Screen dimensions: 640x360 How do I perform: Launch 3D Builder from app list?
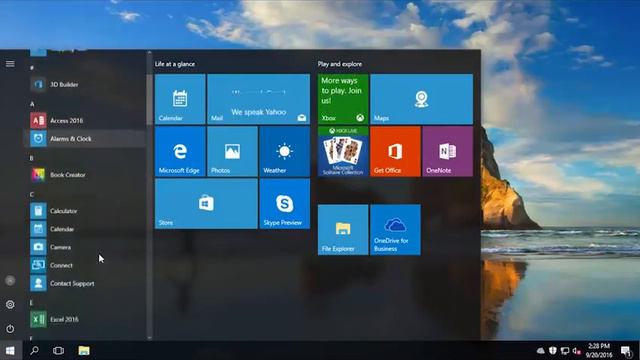[x=85, y=84]
